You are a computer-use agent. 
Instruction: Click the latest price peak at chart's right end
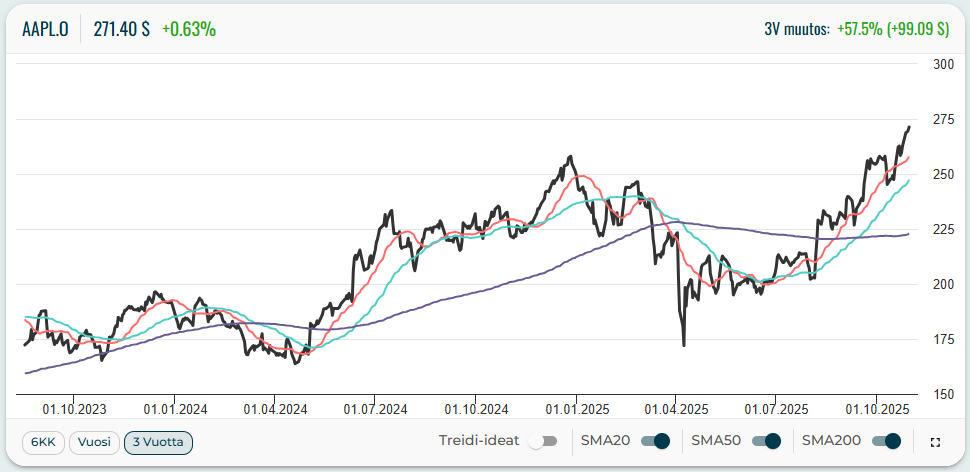pos(908,127)
